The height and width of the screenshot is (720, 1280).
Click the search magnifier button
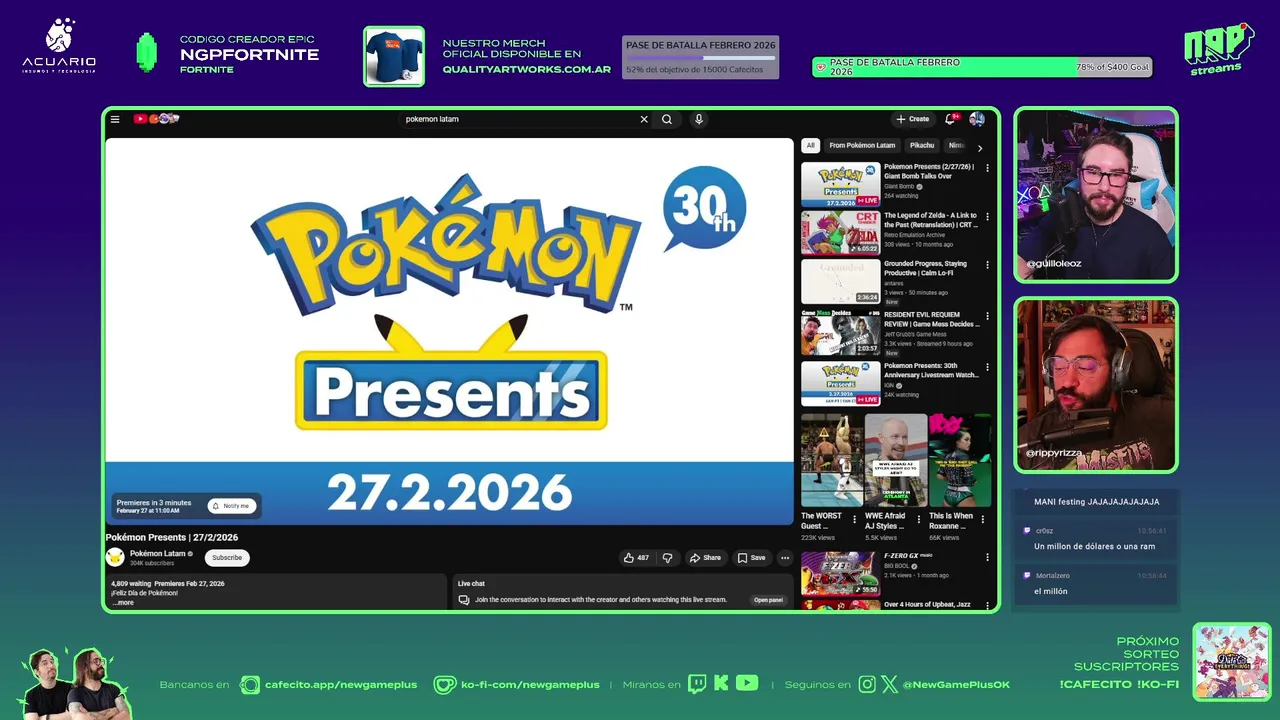pyautogui.click(x=667, y=119)
